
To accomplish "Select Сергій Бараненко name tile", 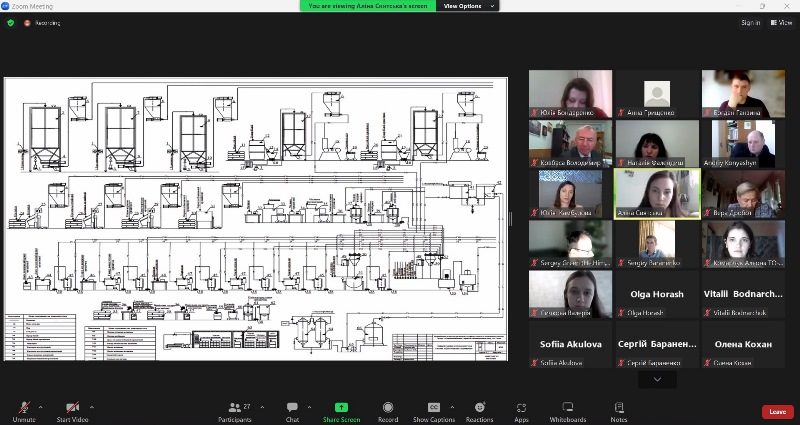I will click(657, 344).
